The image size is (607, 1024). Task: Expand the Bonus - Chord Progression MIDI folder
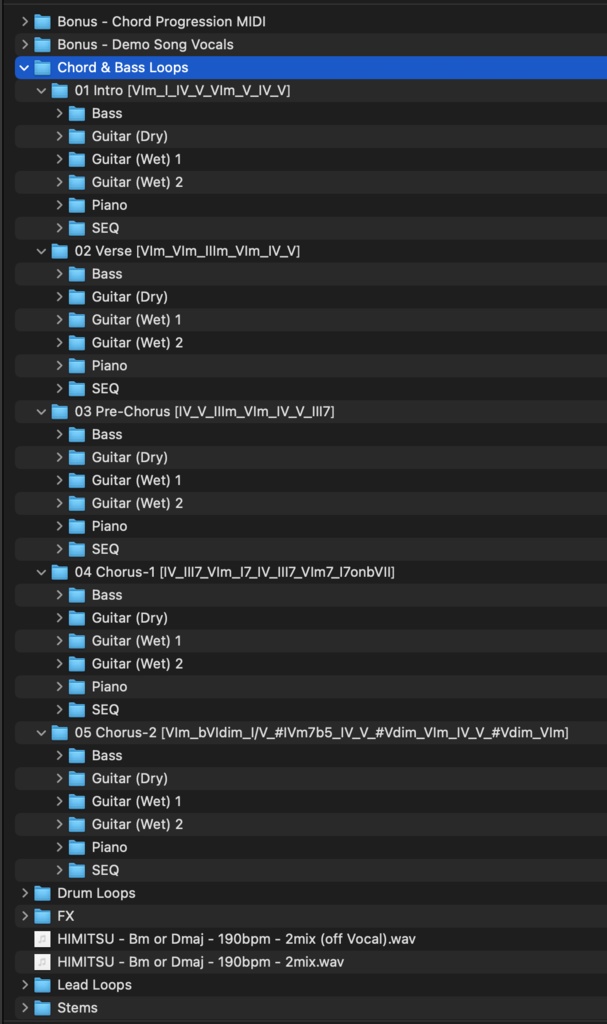[25, 22]
